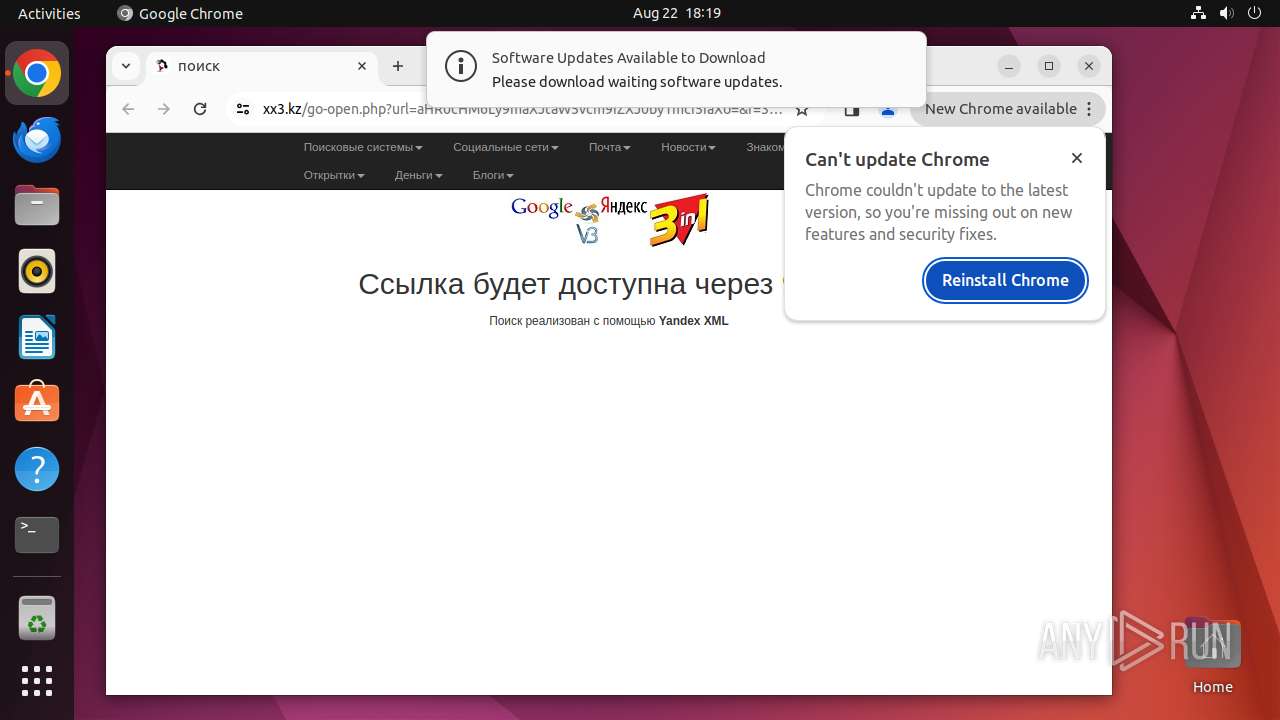Expand the Поисковые системы menu
The height and width of the screenshot is (720, 1280).
[363, 147]
